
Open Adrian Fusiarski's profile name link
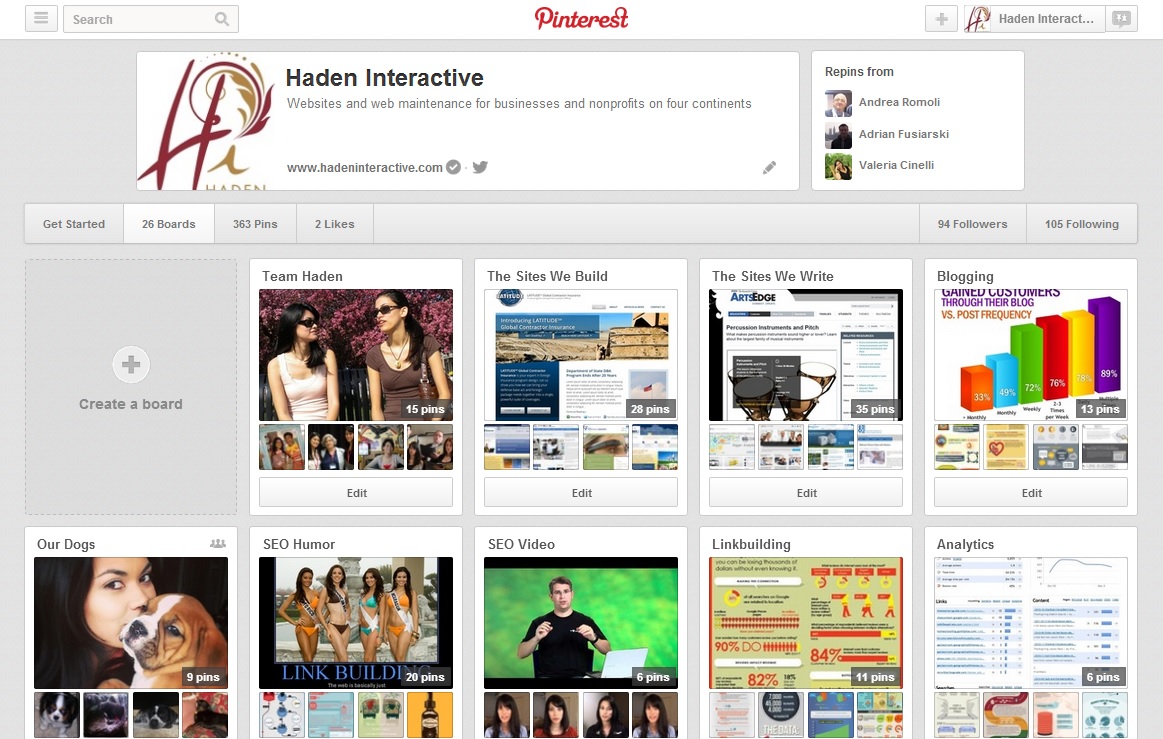point(903,134)
